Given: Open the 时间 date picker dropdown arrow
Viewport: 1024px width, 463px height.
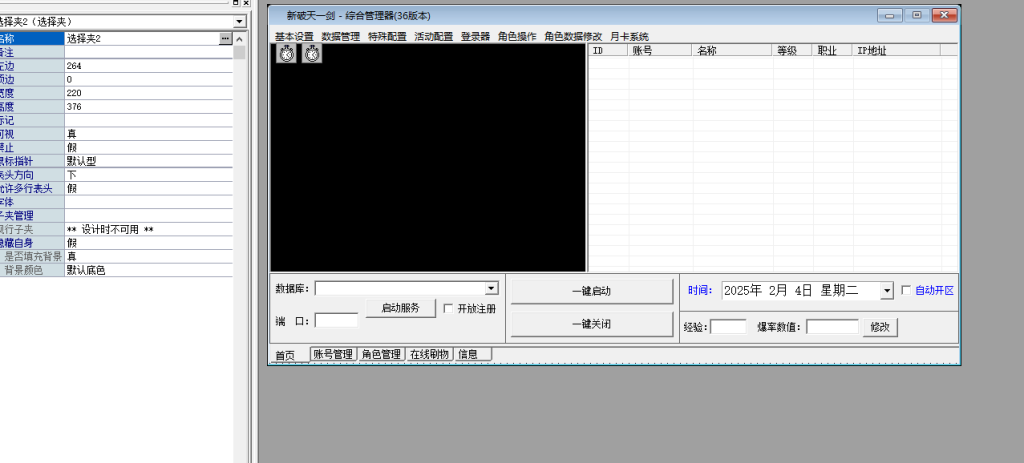Looking at the screenshot, I should [886, 291].
